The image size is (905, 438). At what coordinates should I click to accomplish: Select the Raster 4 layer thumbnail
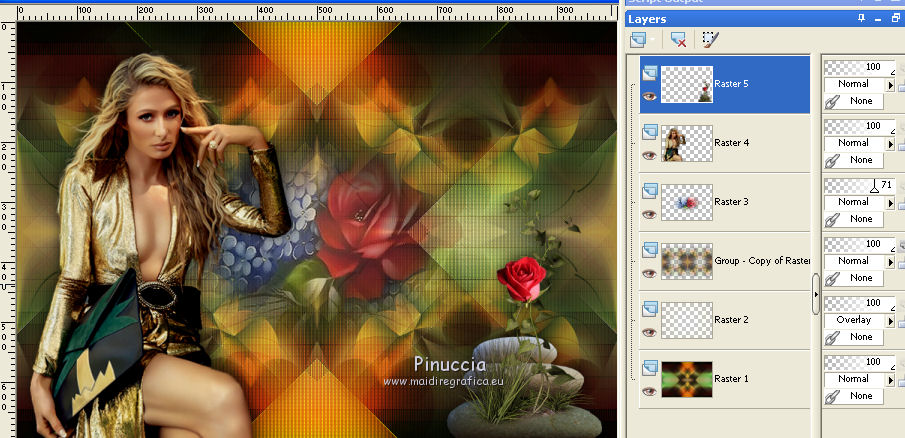(x=687, y=143)
